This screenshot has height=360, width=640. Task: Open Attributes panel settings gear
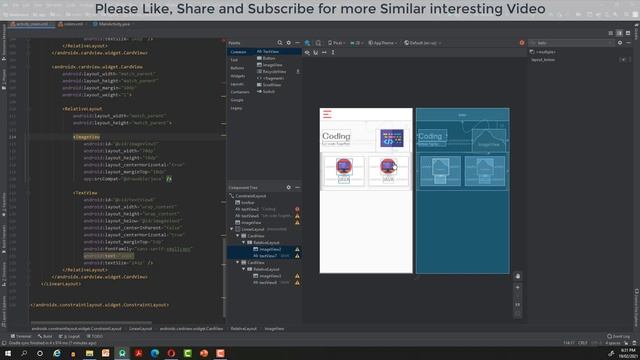(x=620, y=42)
